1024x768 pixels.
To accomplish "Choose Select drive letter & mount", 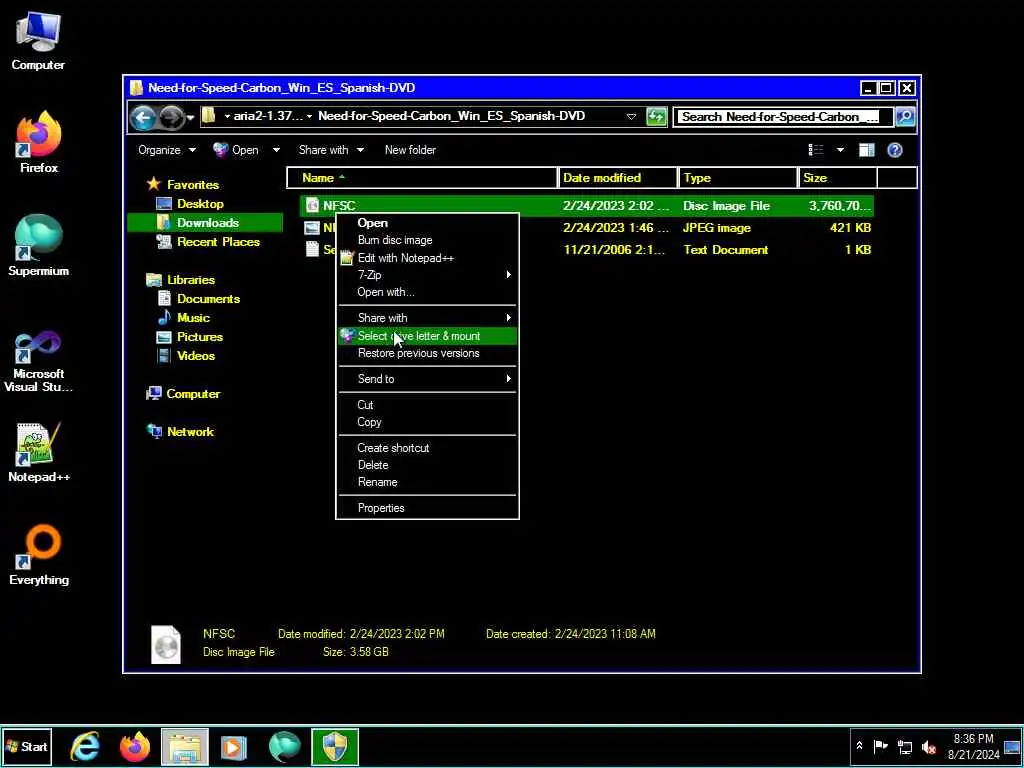I will (x=427, y=336).
